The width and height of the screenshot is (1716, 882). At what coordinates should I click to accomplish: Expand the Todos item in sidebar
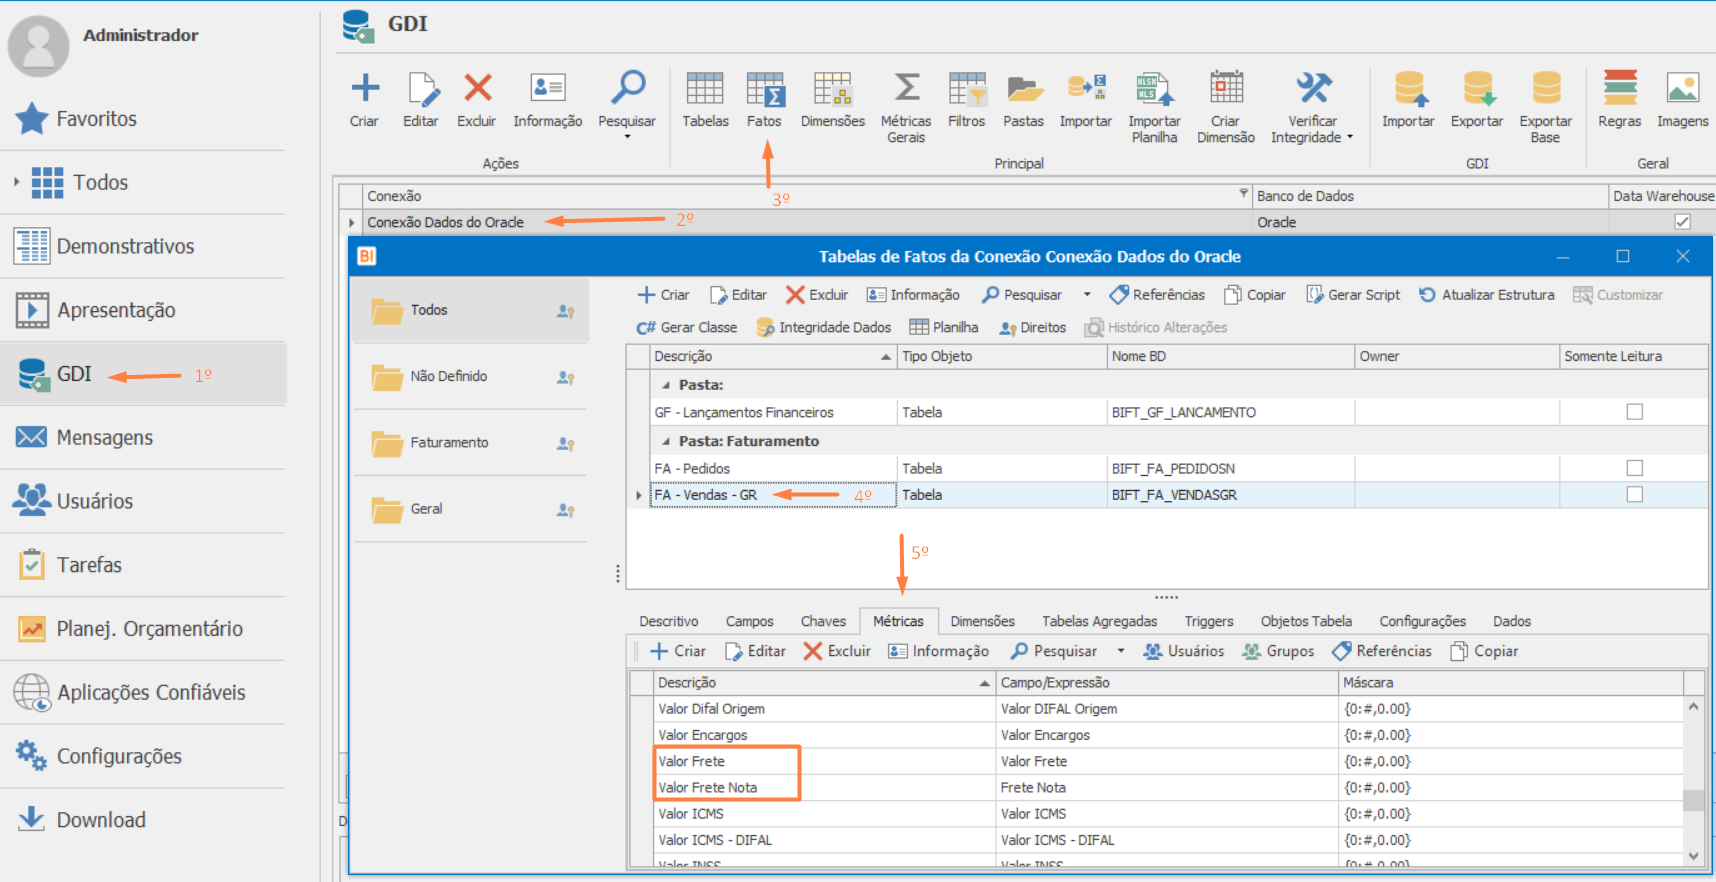click(x=16, y=182)
